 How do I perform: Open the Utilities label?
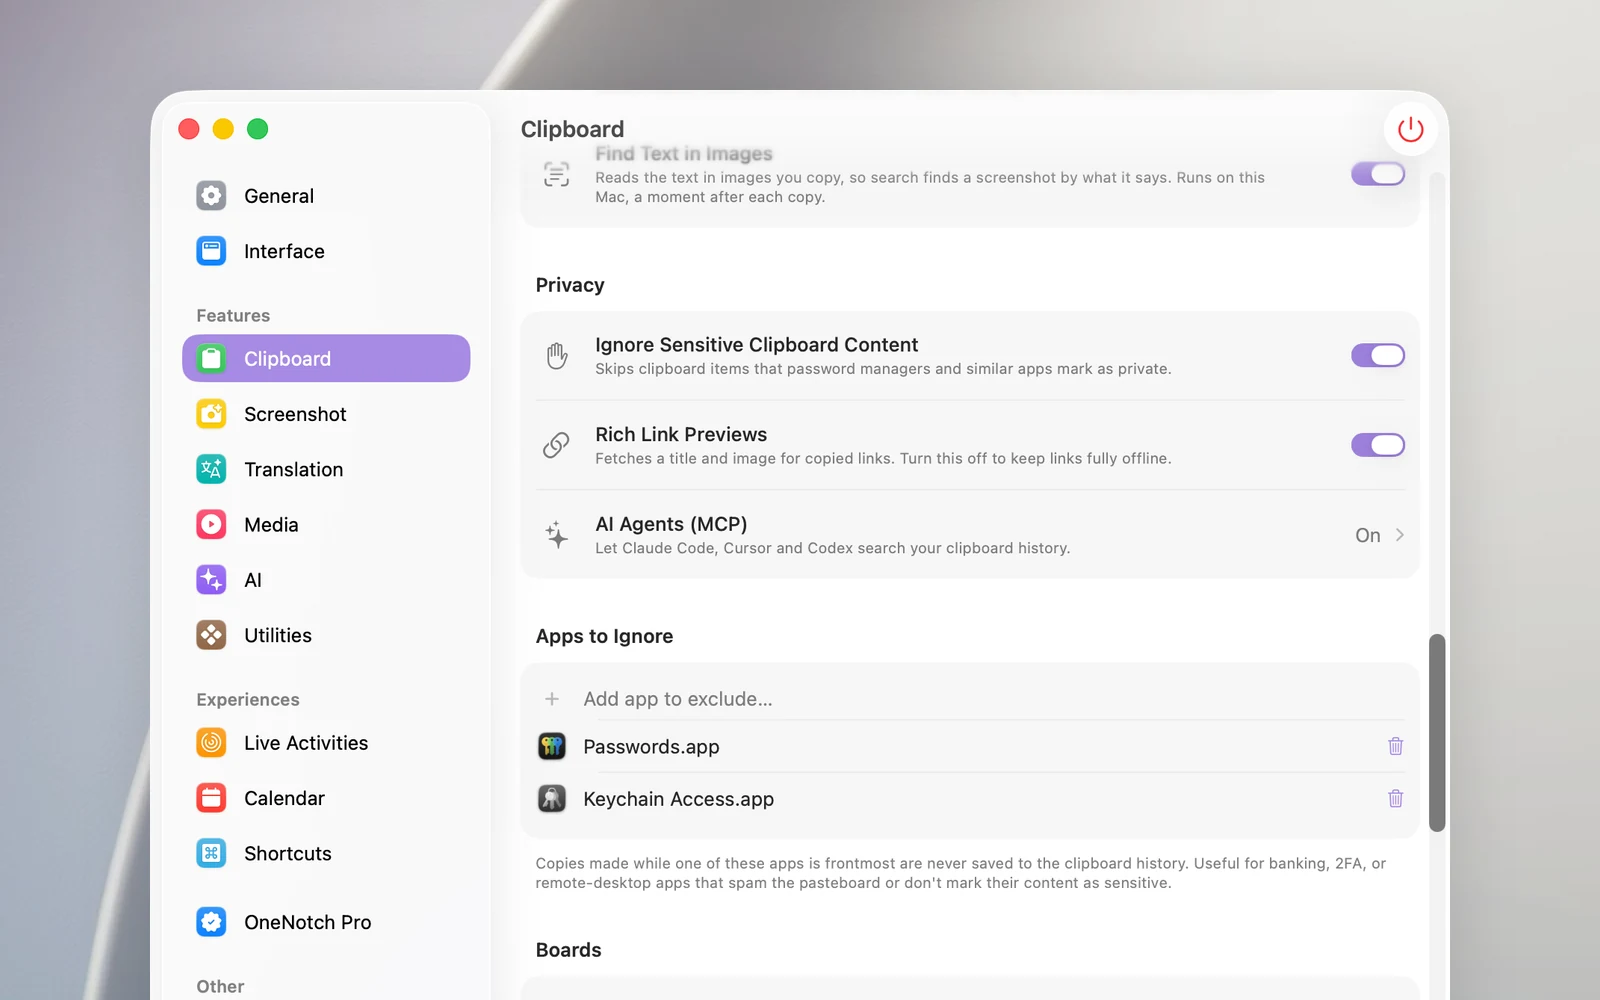278,635
